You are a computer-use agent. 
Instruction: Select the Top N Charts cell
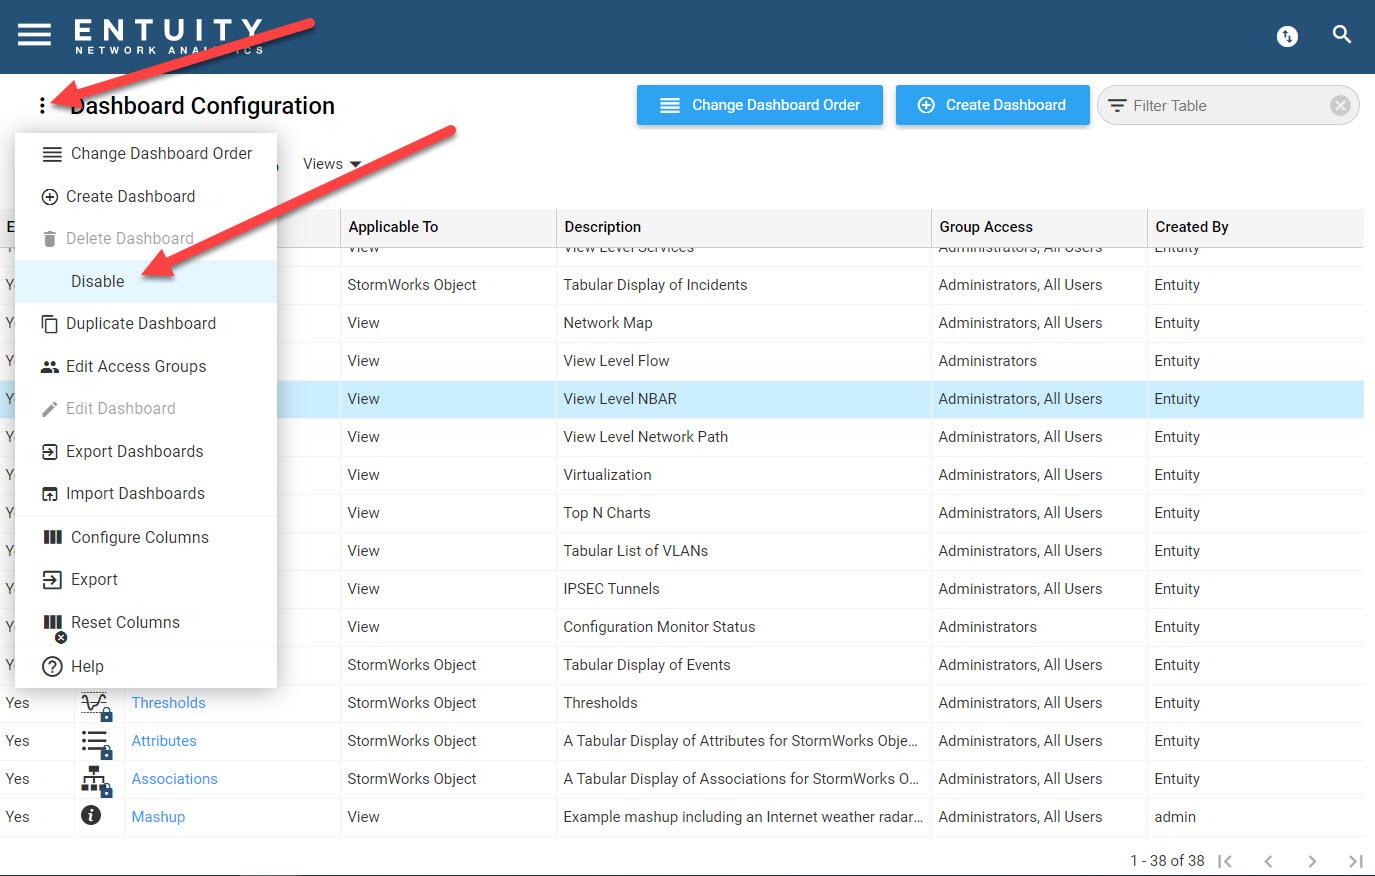(743, 513)
